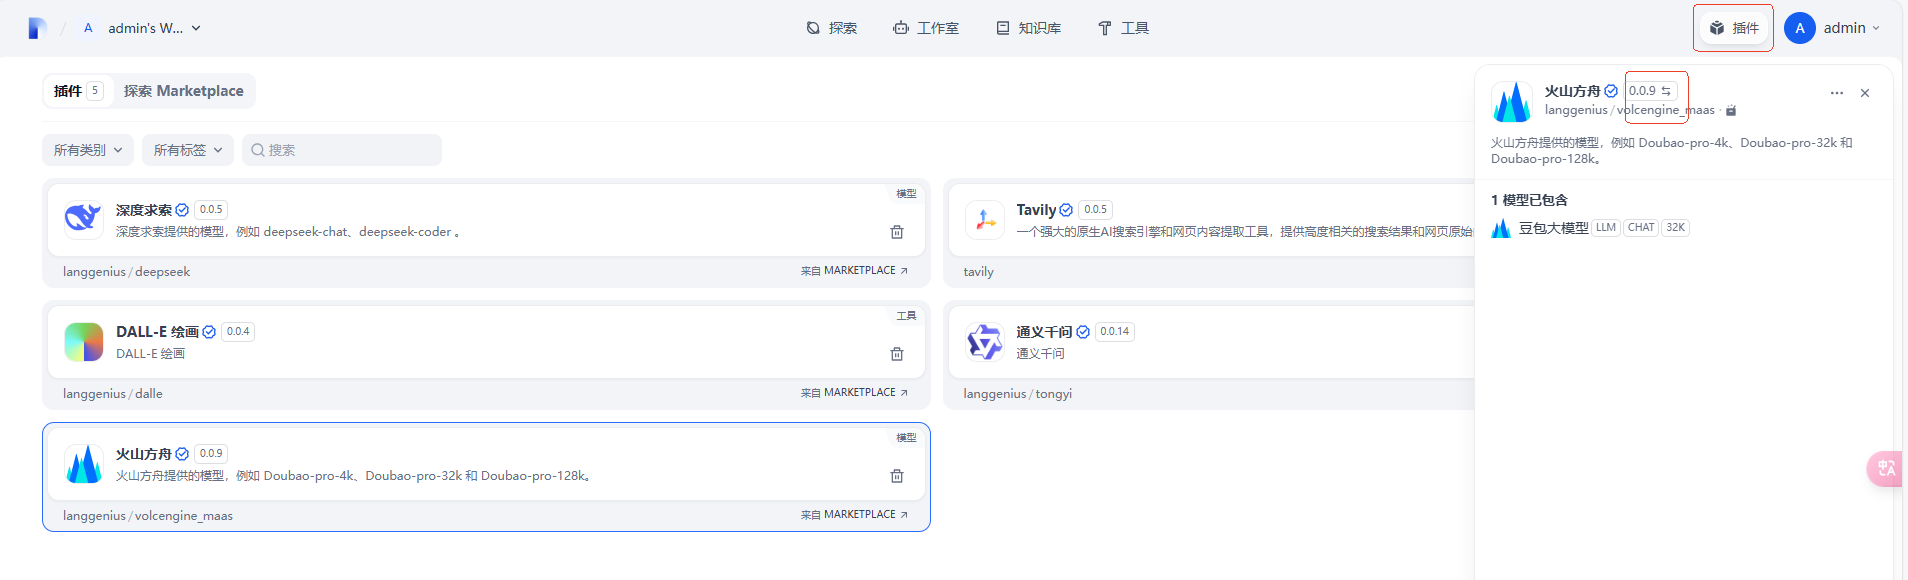Click the translate floating icon at right edge
The width and height of the screenshot is (1908, 580).
click(1886, 468)
